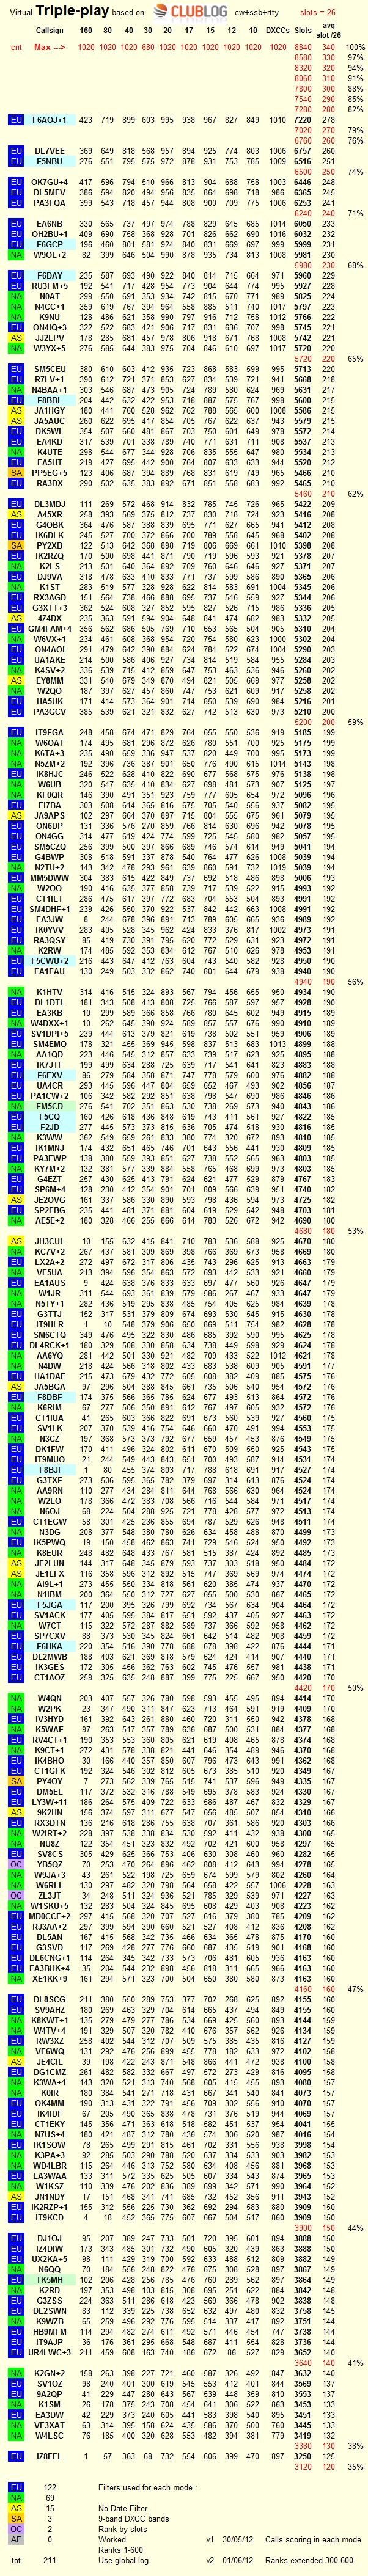The height and width of the screenshot is (2576, 368).
Task: Click the orange 8840 maximum slots value
Action: pyautogui.click(x=303, y=47)
